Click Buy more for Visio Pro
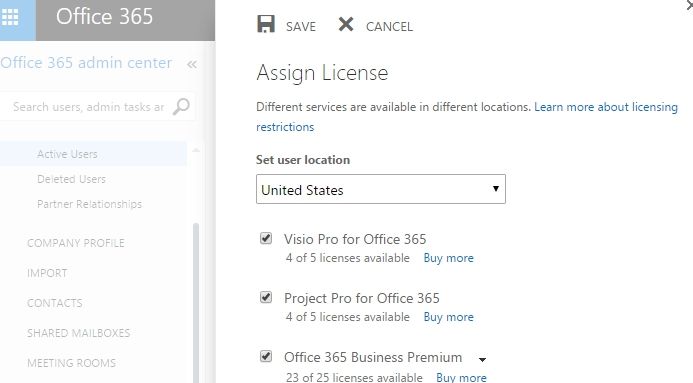This screenshot has height=383, width=693. point(449,258)
